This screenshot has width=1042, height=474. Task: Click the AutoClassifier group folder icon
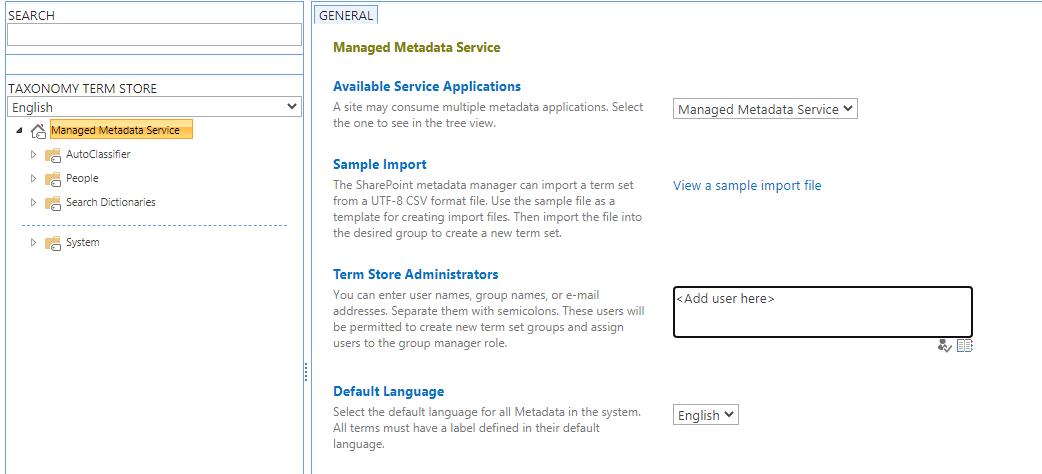pos(53,155)
